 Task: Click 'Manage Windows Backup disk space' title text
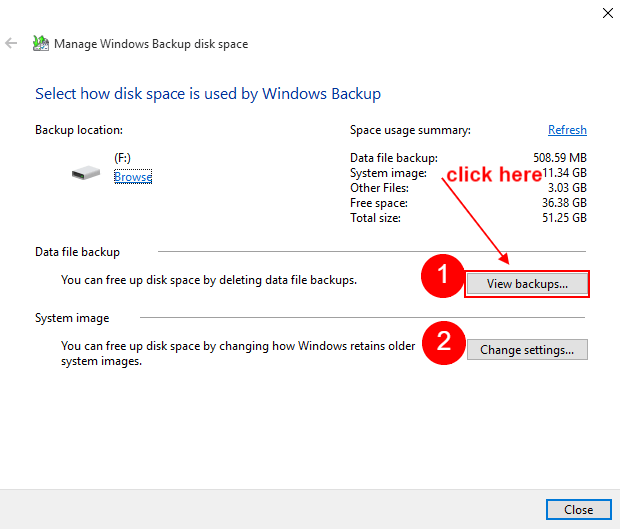(151, 44)
